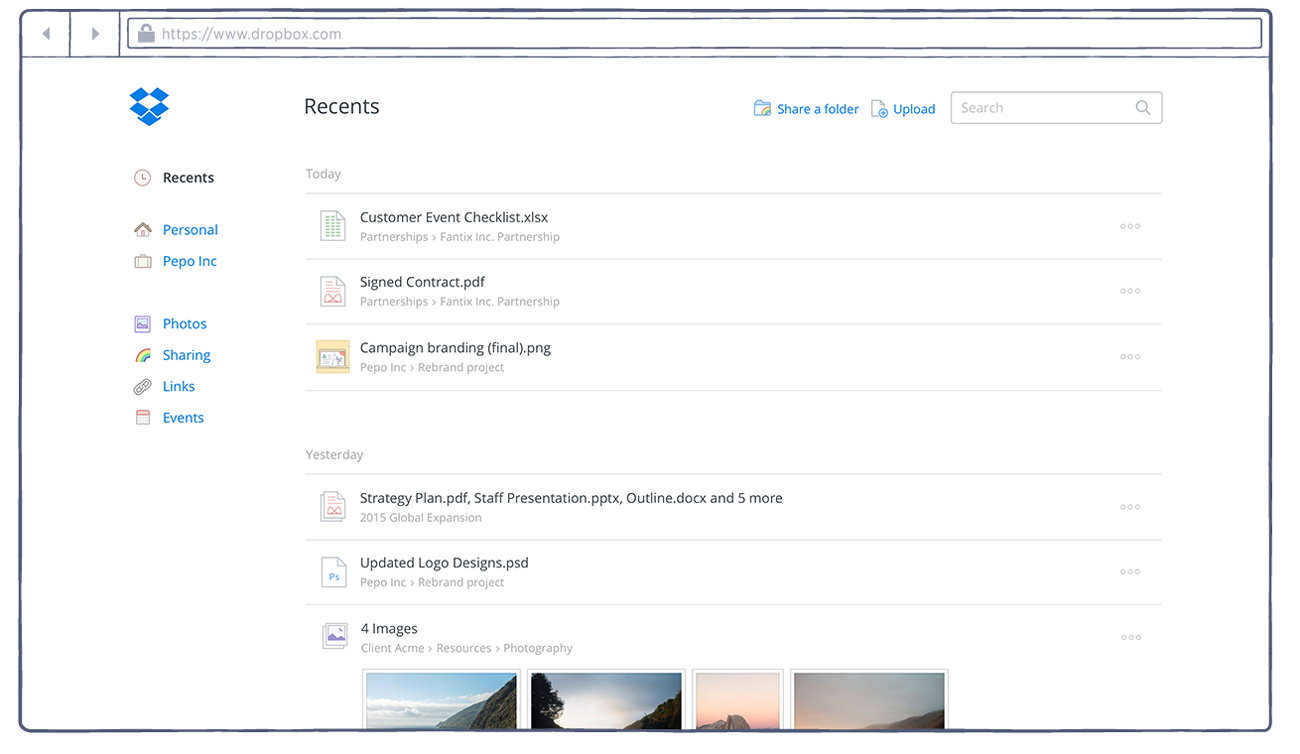Image resolution: width=1300 pixels, height=754 pixels.
Task: Go to Photos in the sidebar
Action: point(184,324)
